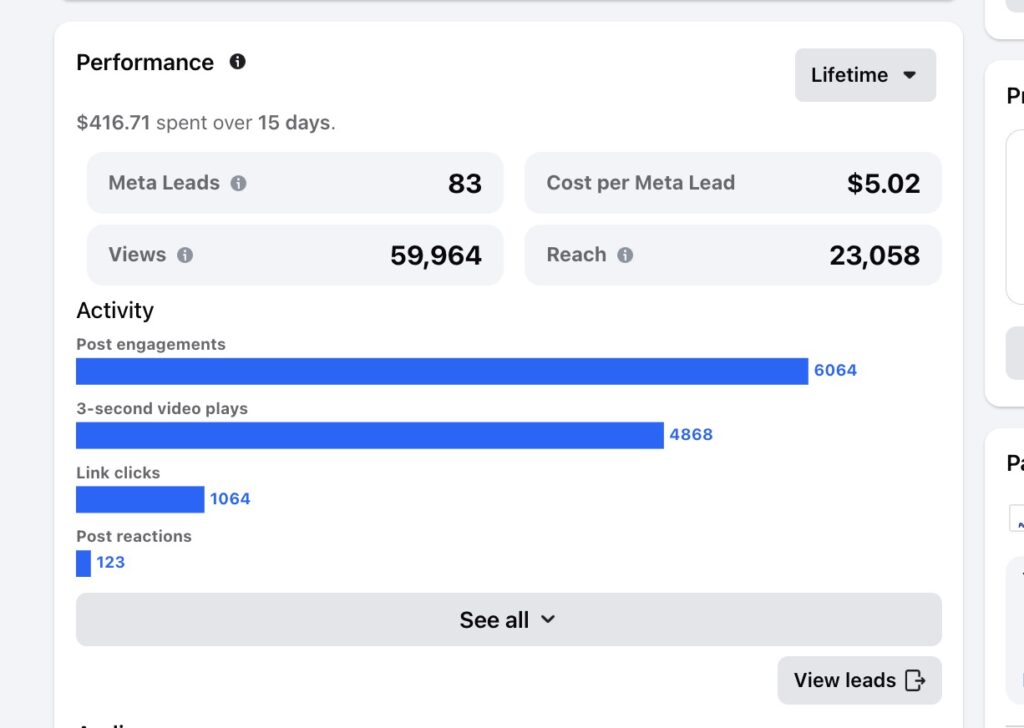This screenshot has height=728, width=1024.
Task: Open the Lifetime date range dropdown
Action: [x=864, y=75]
